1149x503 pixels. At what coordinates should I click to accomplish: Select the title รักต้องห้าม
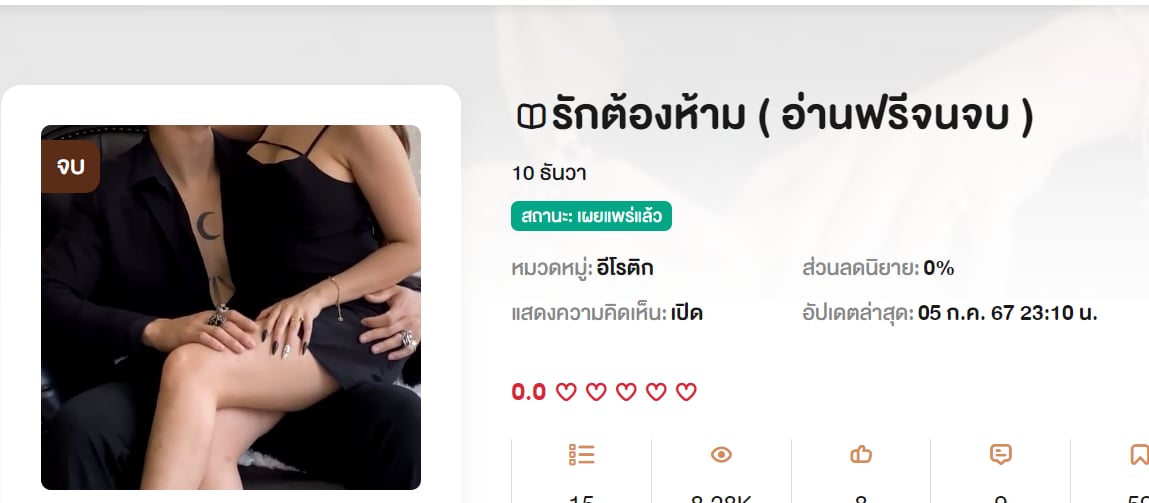[x=649, y=117]
